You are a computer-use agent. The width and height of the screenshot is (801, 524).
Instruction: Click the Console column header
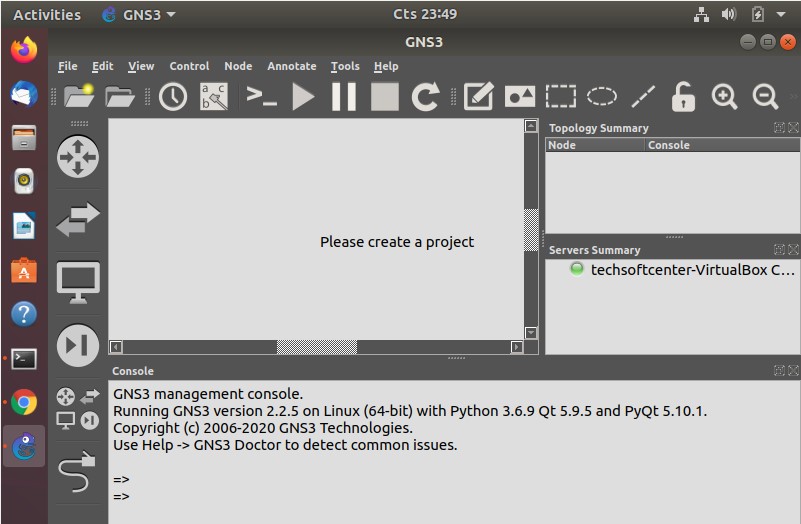click(722, 145)
